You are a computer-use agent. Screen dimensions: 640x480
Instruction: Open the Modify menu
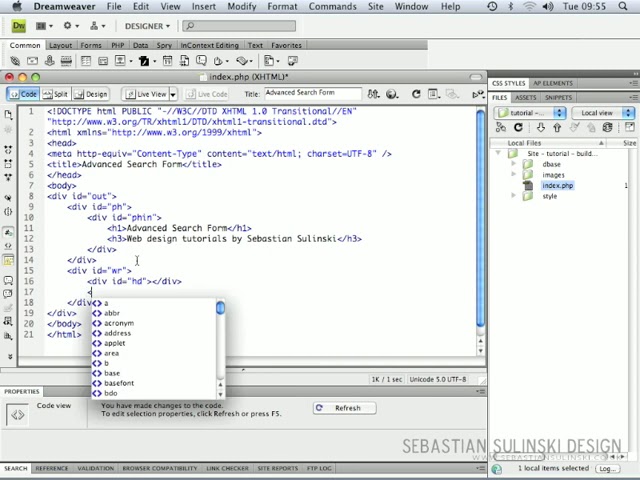242,7
